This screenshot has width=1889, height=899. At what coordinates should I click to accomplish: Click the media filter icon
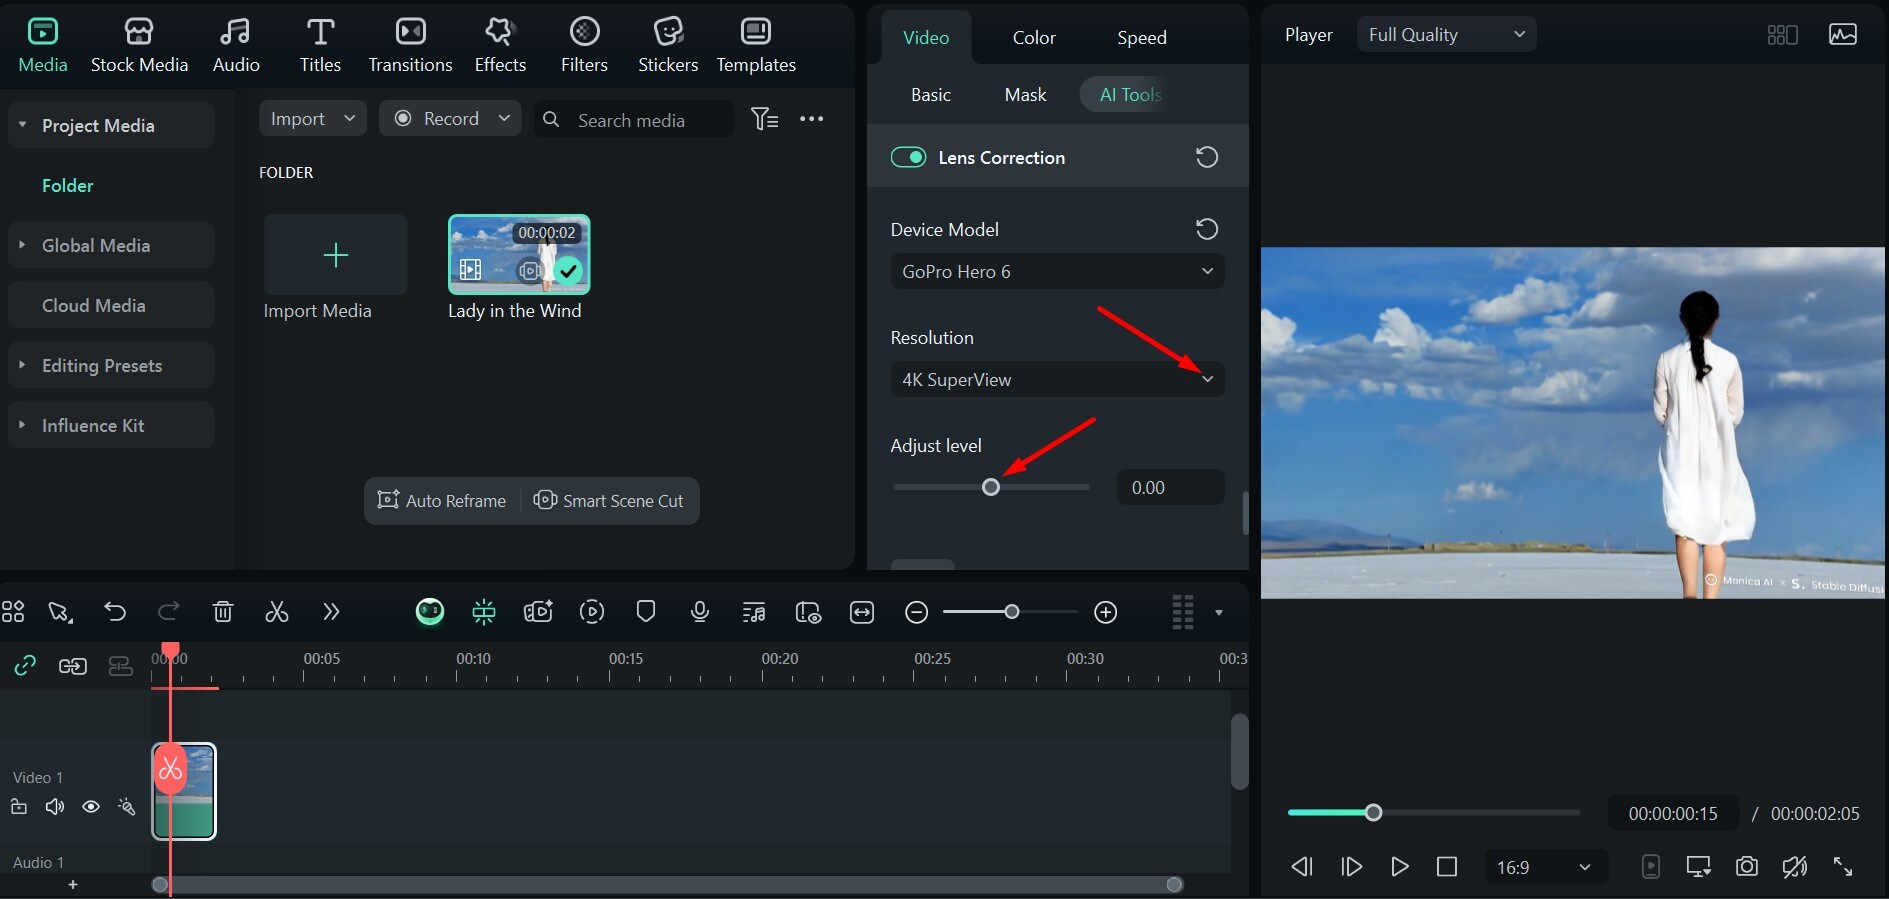point(764,119)
